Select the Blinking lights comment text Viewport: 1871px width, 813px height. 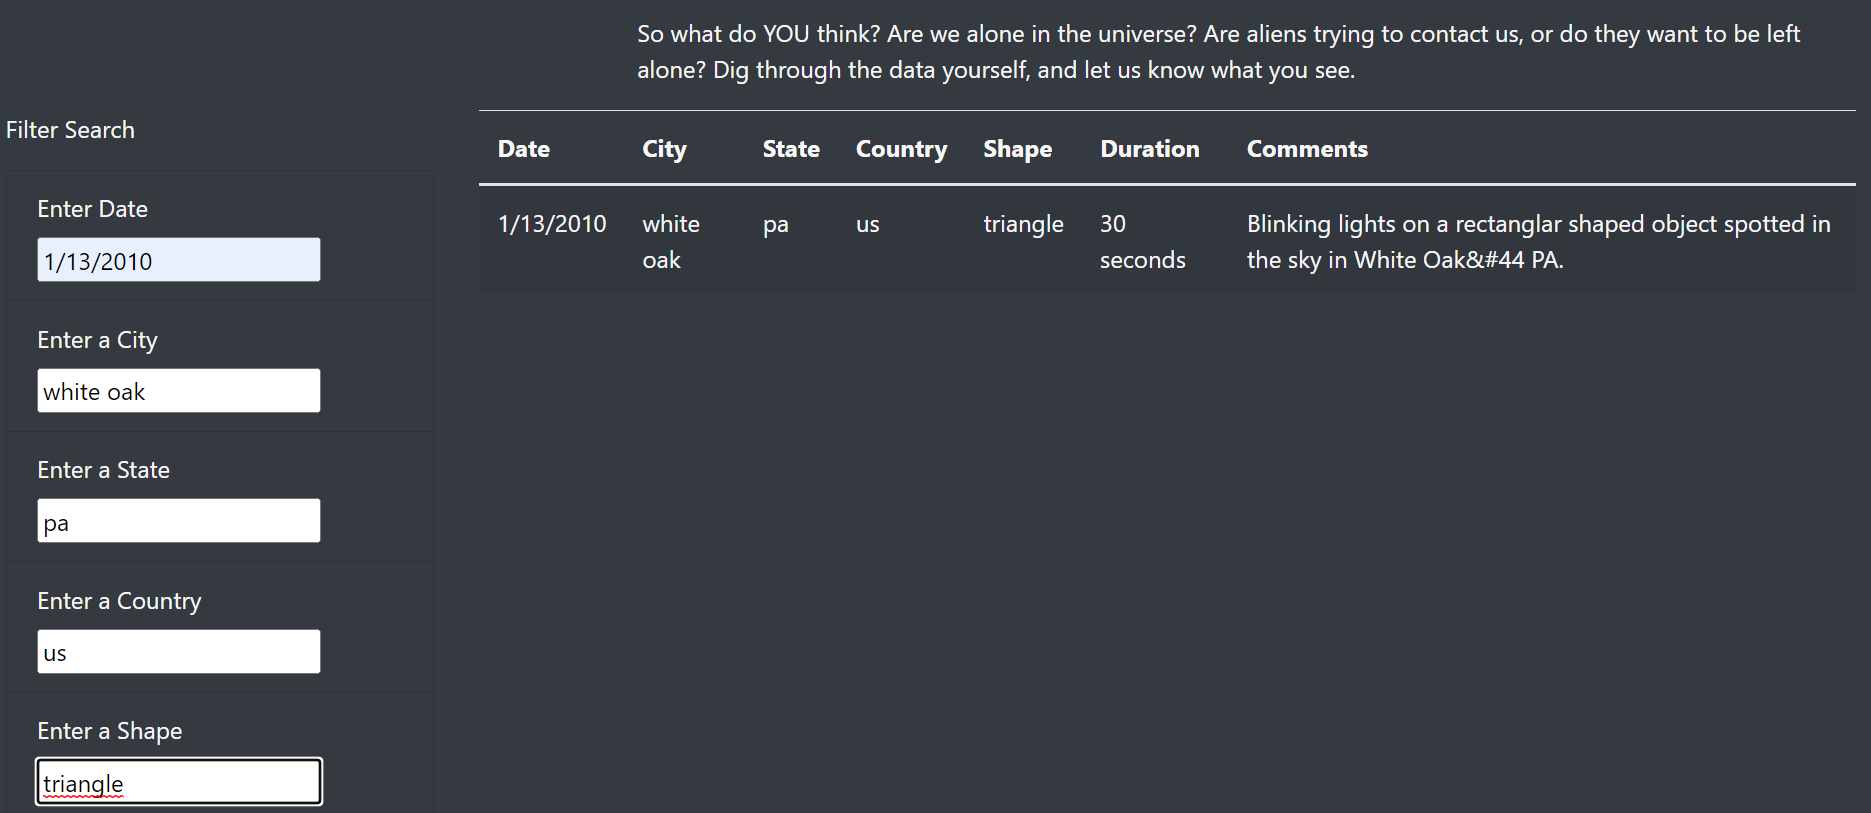(1538, 242)
